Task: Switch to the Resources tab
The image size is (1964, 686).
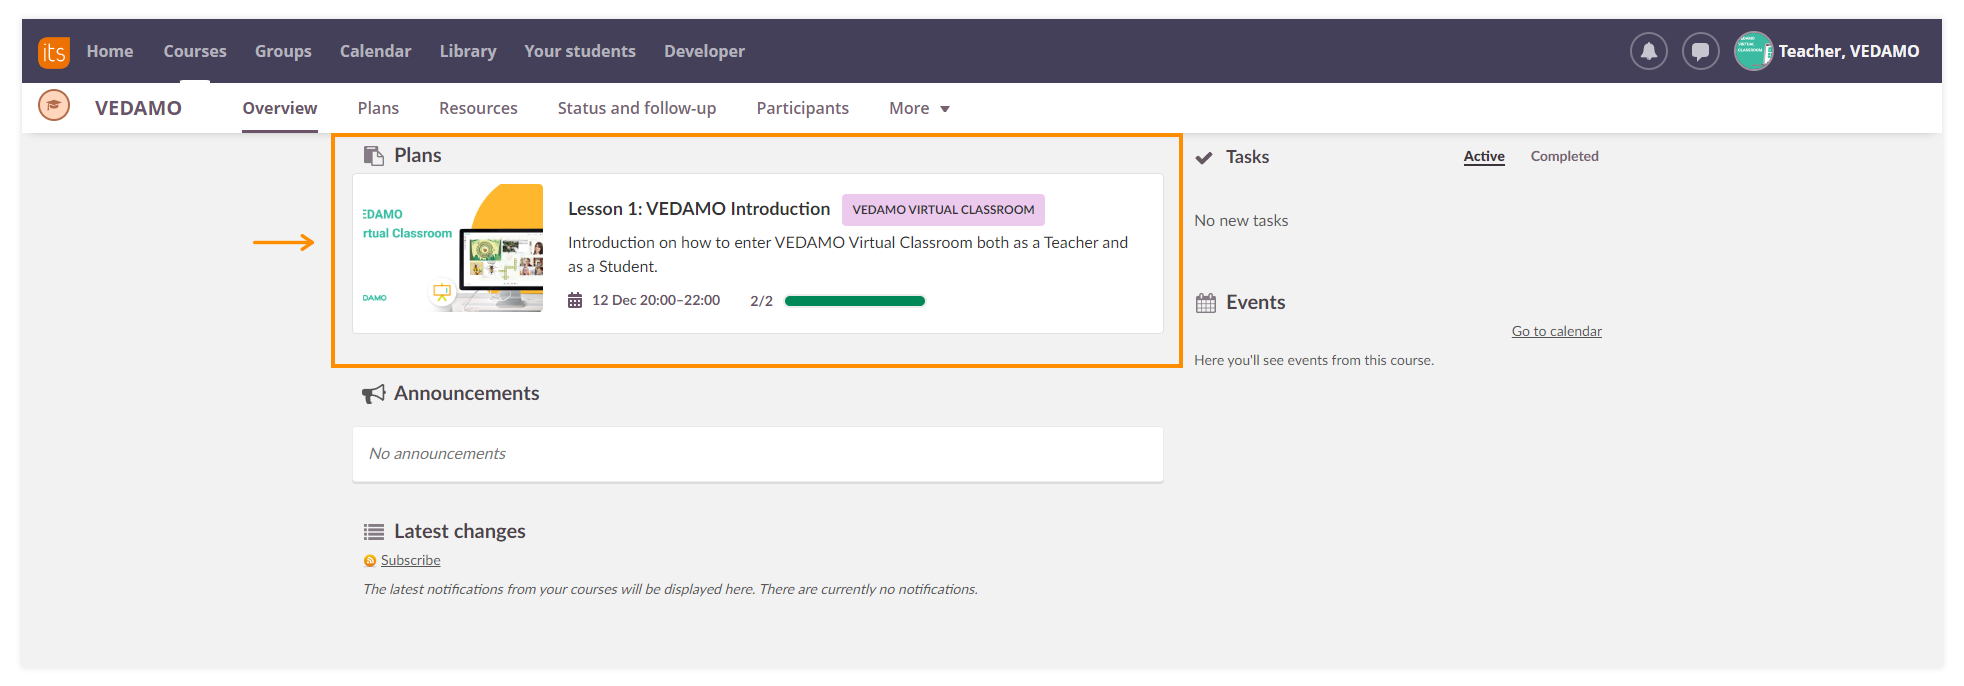Action: [478, 108]
